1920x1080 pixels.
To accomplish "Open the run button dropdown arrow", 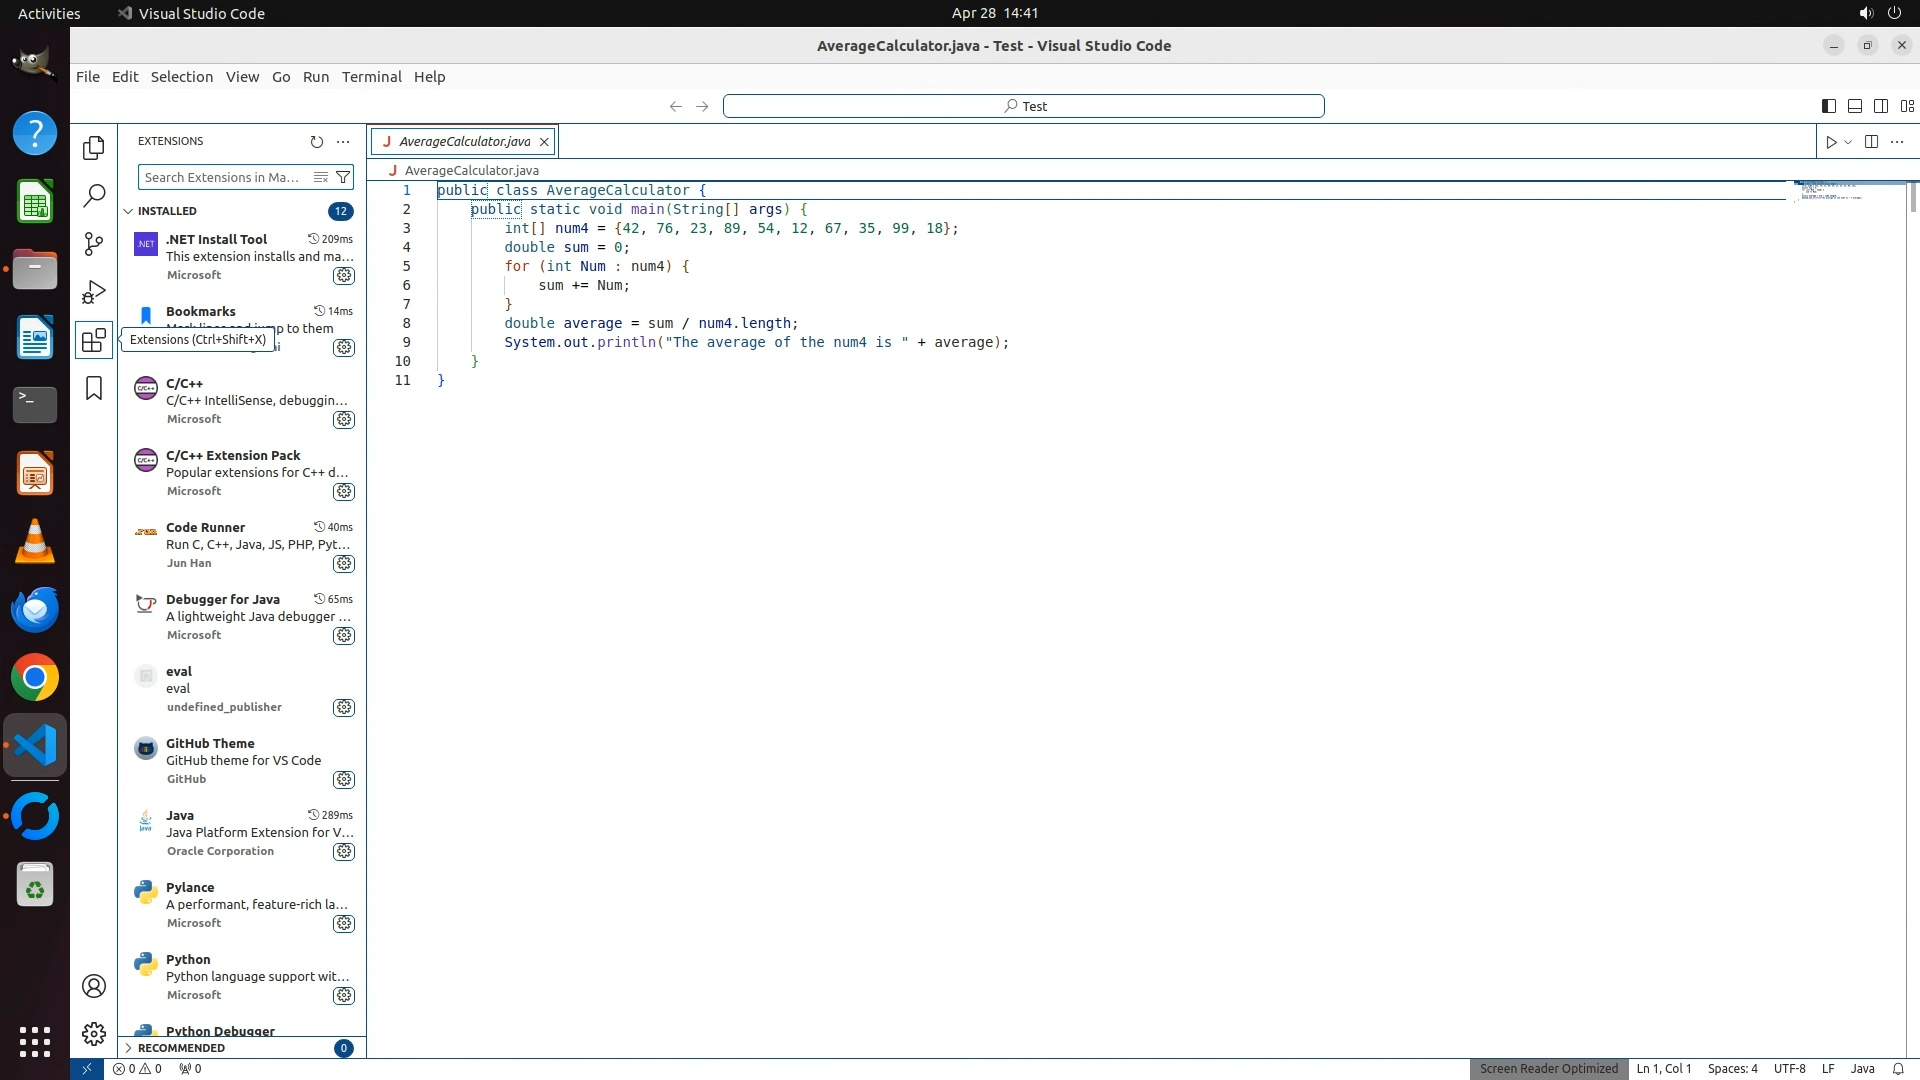I will click(1848, 142).
